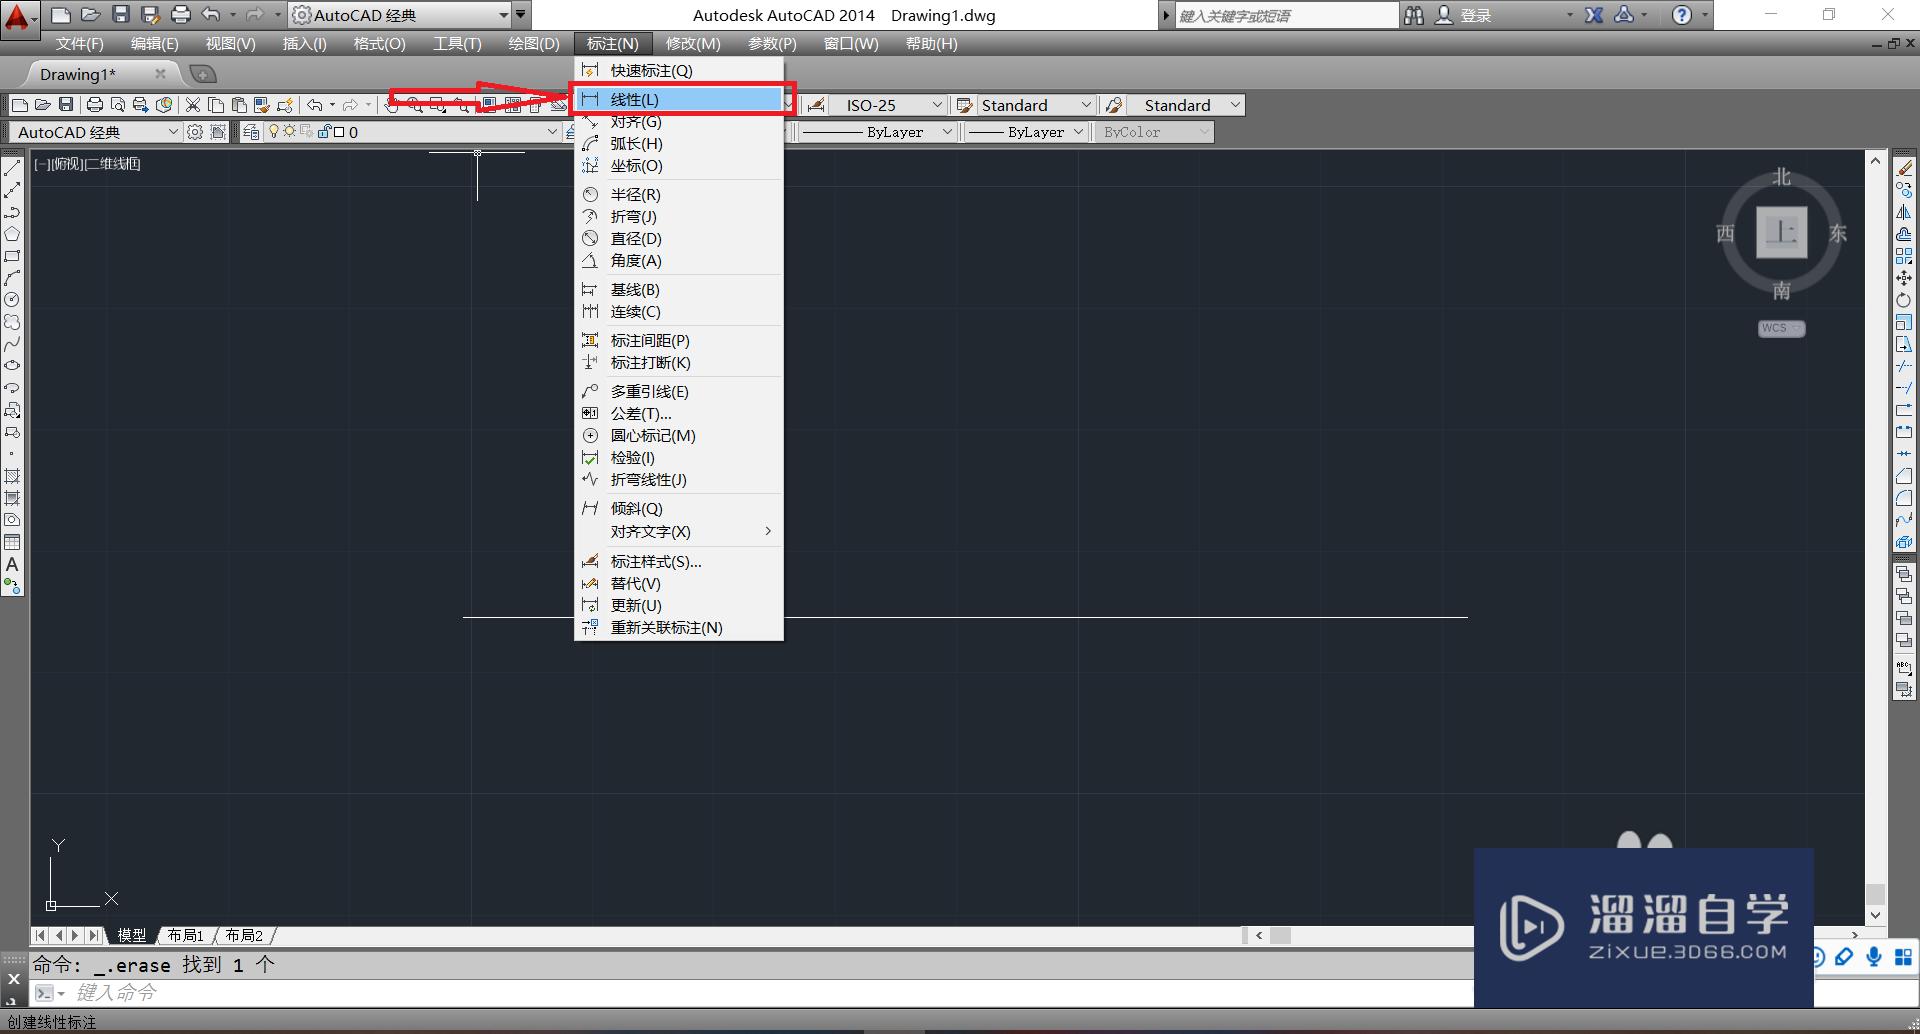Select the Line tool in draw toolbar
The image size is (1920, 1034).
12,168
